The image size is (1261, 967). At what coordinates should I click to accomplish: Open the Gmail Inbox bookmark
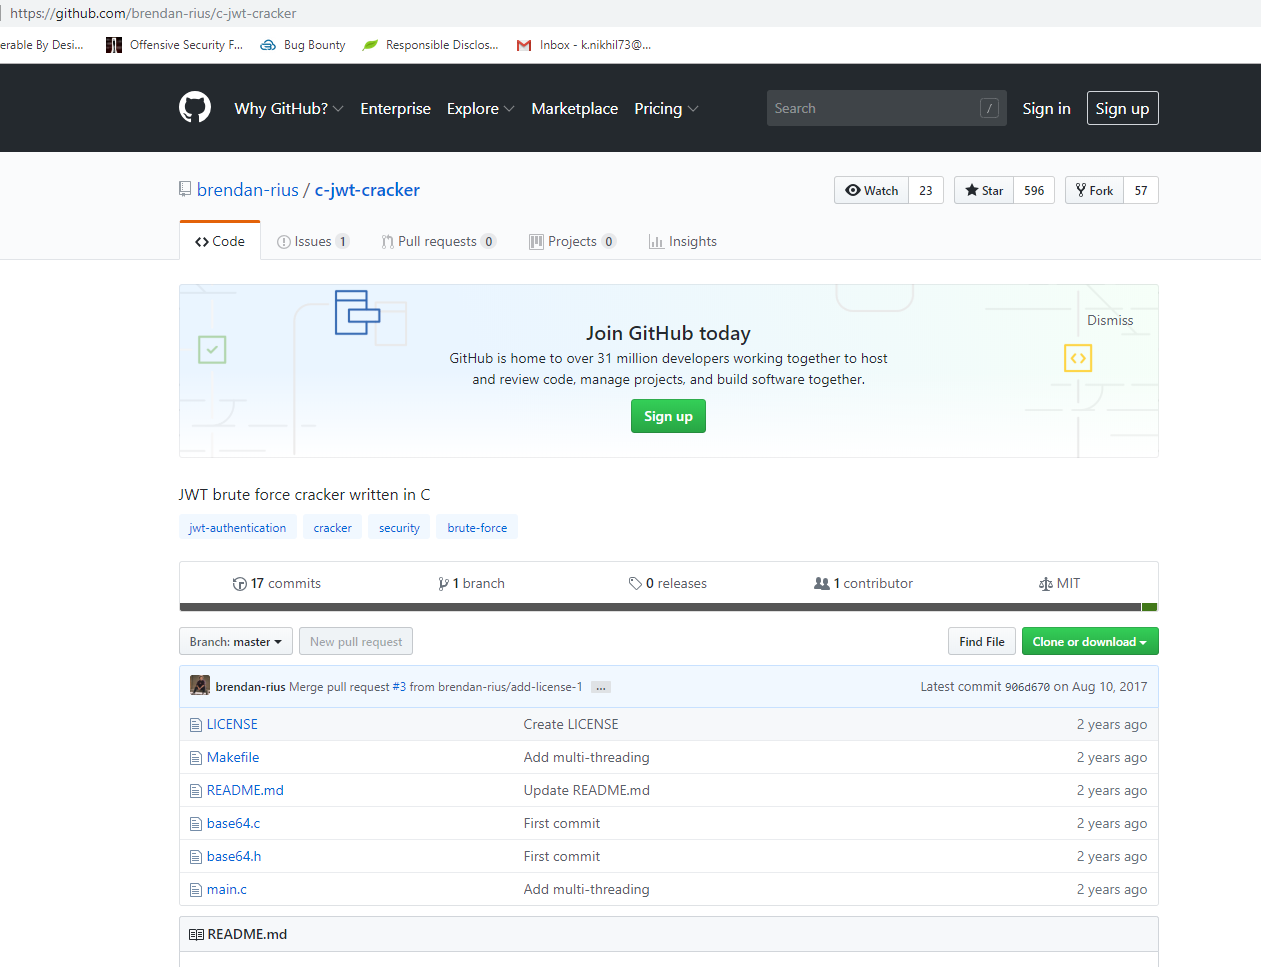(x=583, y=45)
